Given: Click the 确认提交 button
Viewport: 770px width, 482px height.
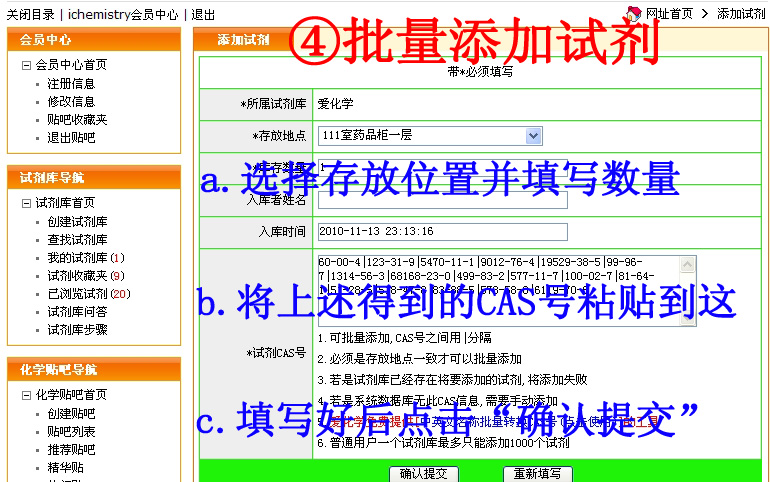Looking at the screenshot, I should tap(424, 473).
